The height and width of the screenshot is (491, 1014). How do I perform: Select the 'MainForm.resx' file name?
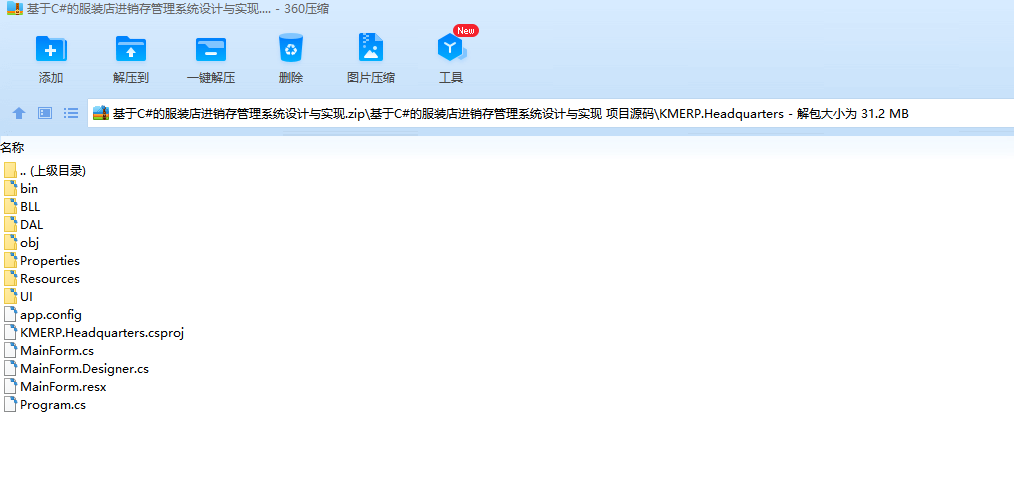pos(63,387)
